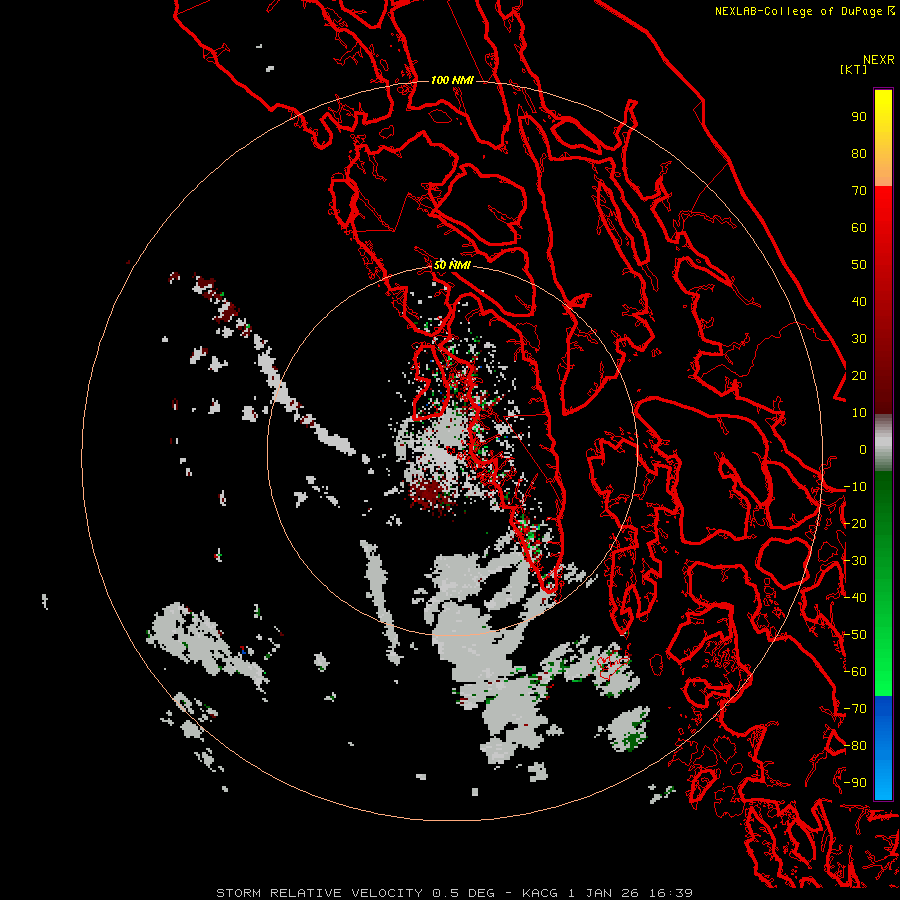Click the '16:39' timestamp in the bottom caption

pyautogui.click(x=670, y=893)
